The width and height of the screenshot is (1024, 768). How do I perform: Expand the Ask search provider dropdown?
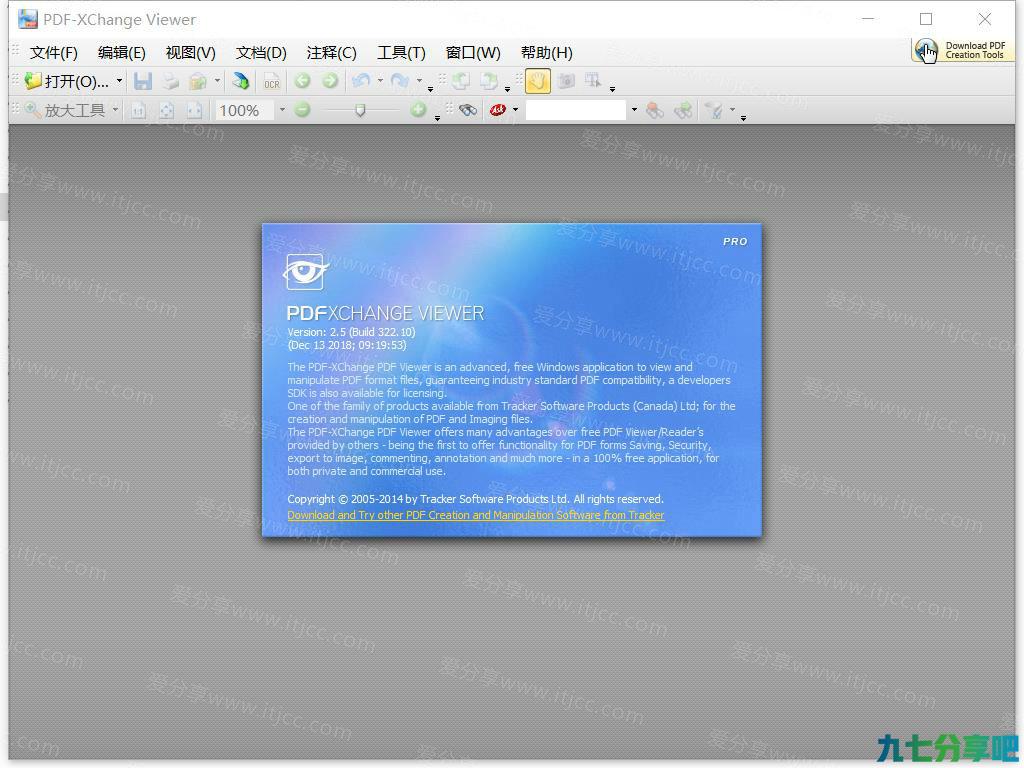click(x=515, y=110)
